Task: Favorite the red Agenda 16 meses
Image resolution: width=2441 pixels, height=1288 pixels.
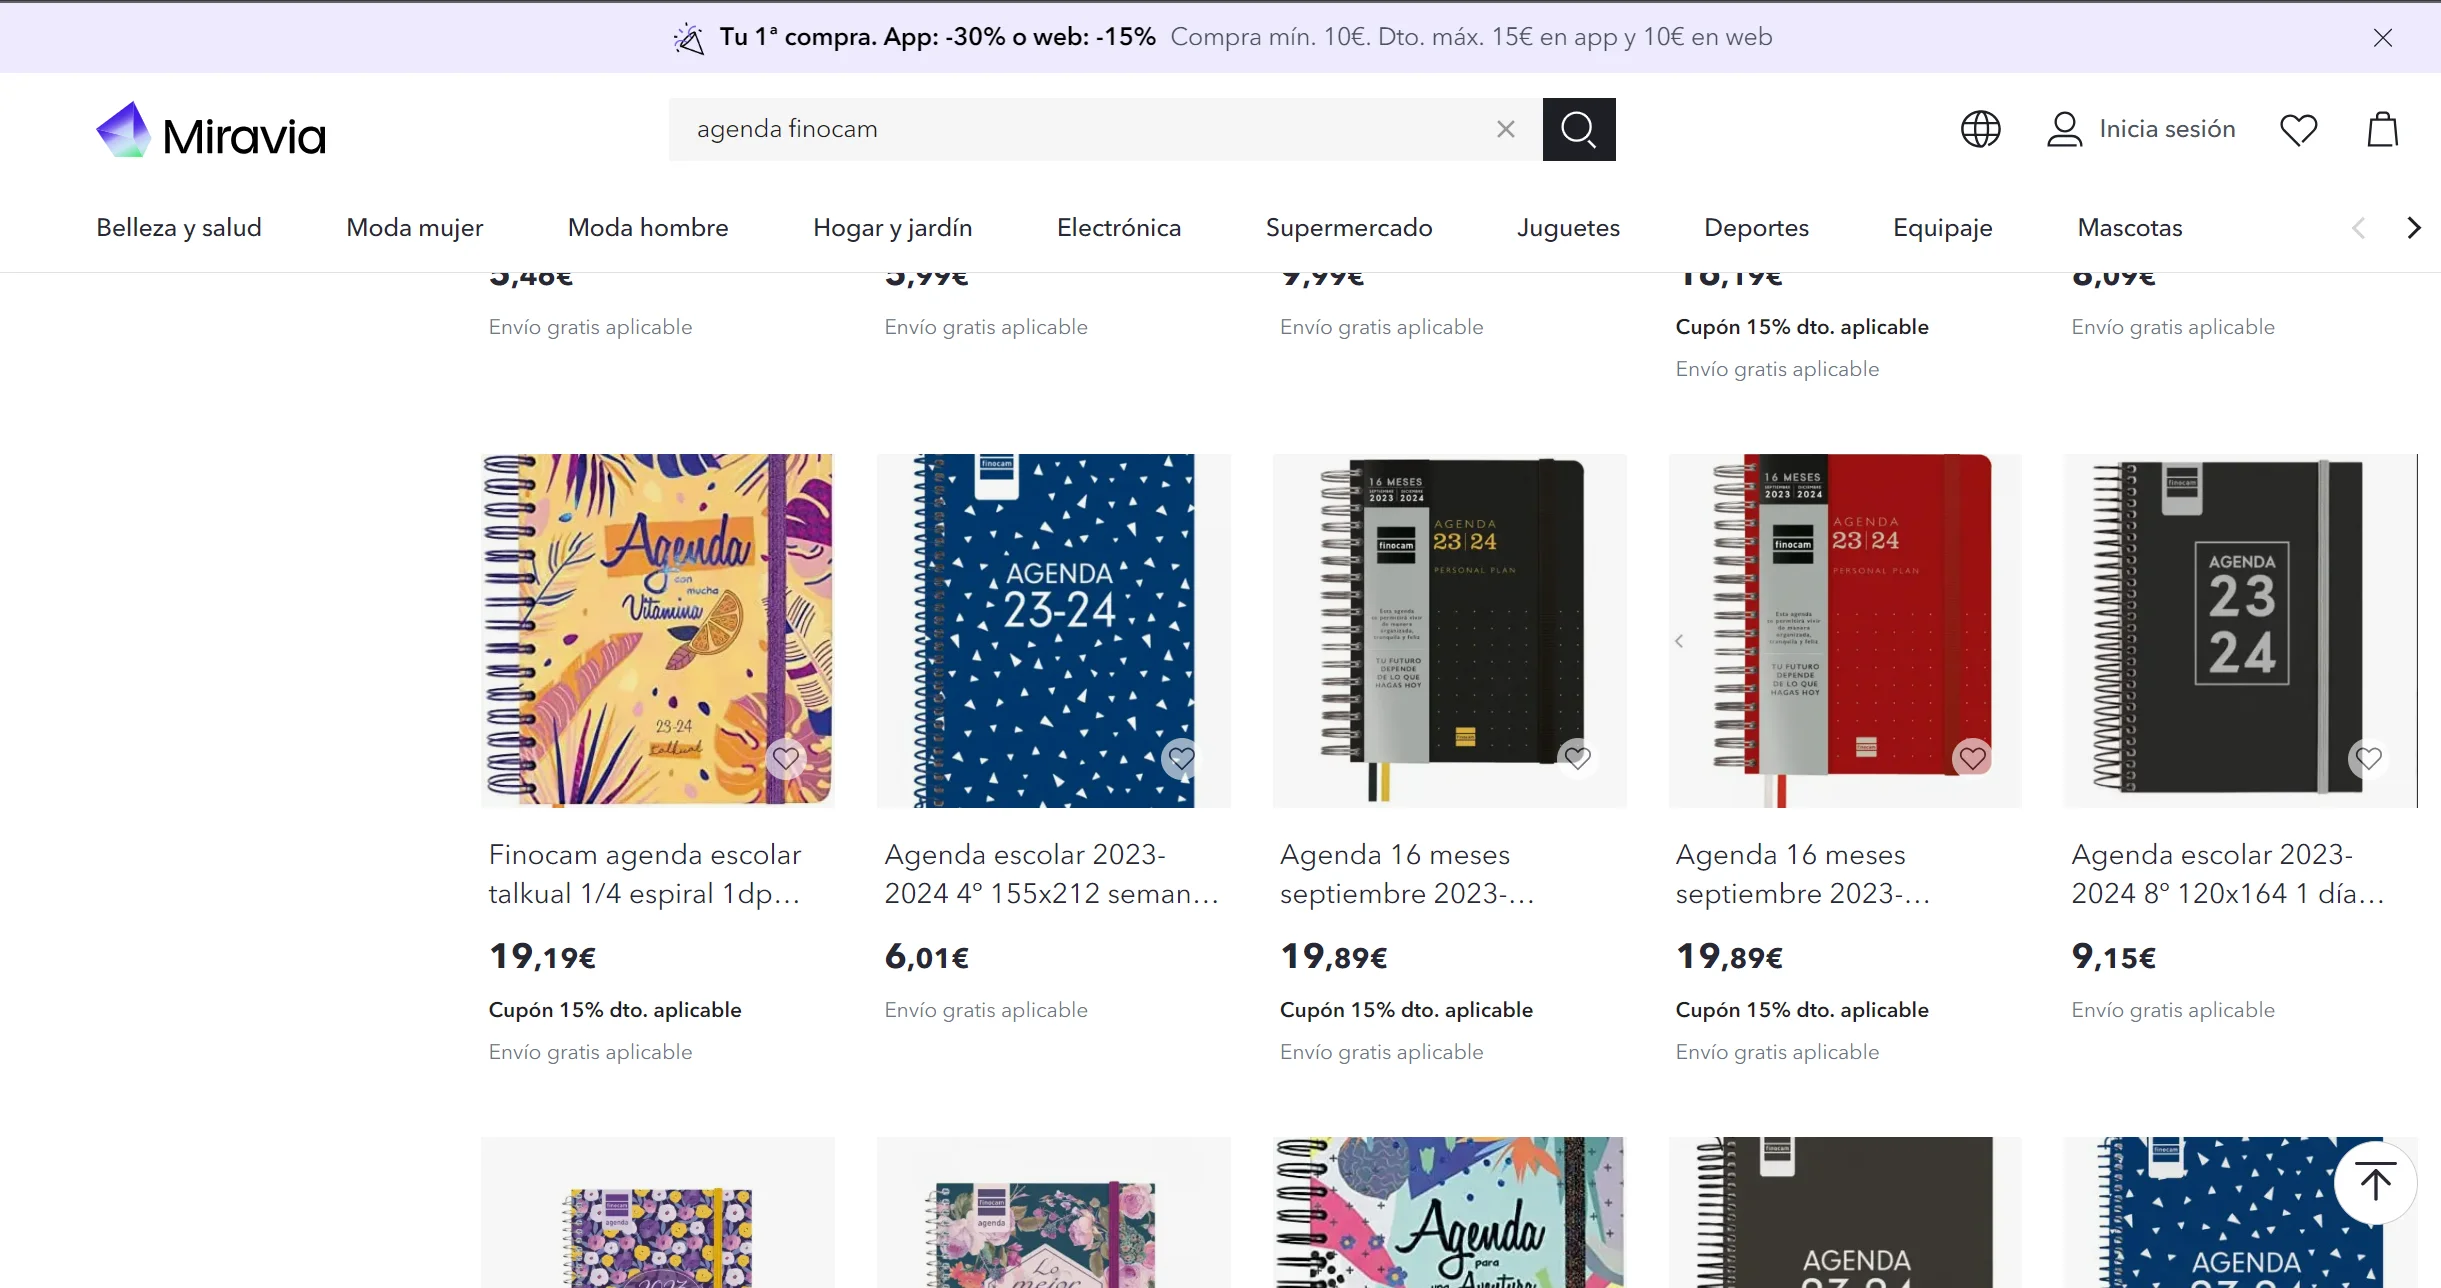Action: point(1972,758)
